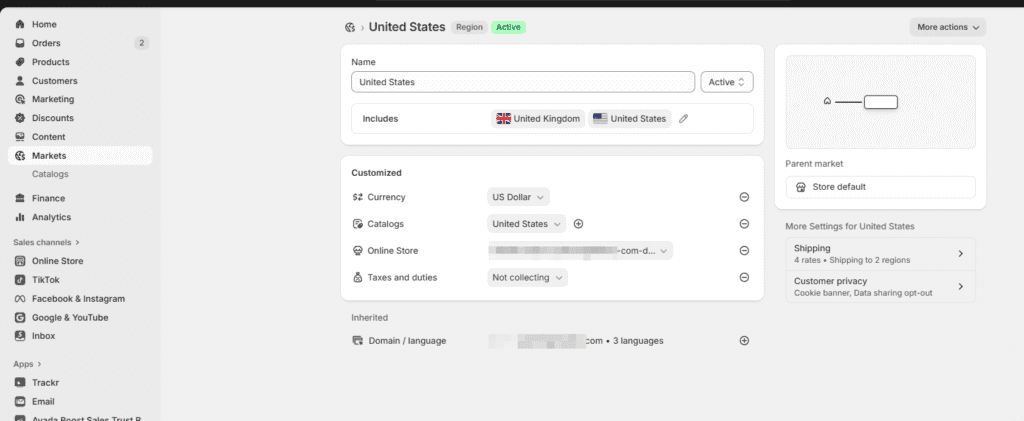Open the Not collecting taxes dropdown

528,277
